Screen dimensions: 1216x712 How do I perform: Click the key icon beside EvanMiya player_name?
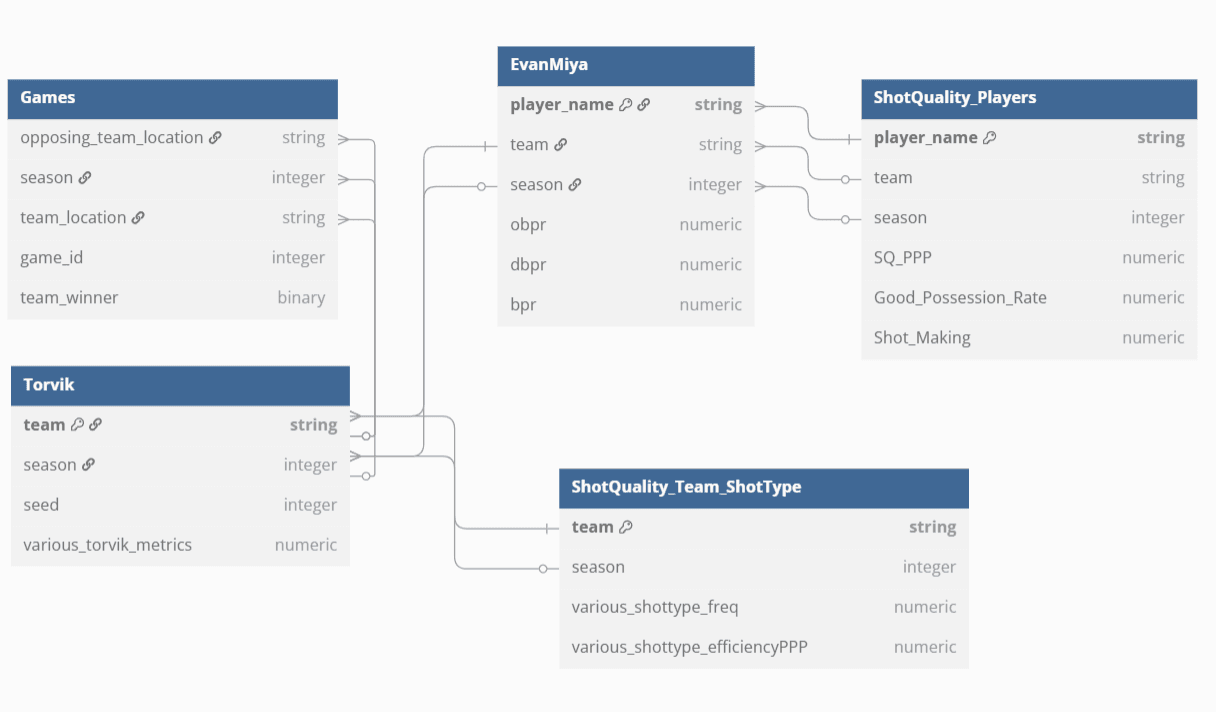click(626, 104)
